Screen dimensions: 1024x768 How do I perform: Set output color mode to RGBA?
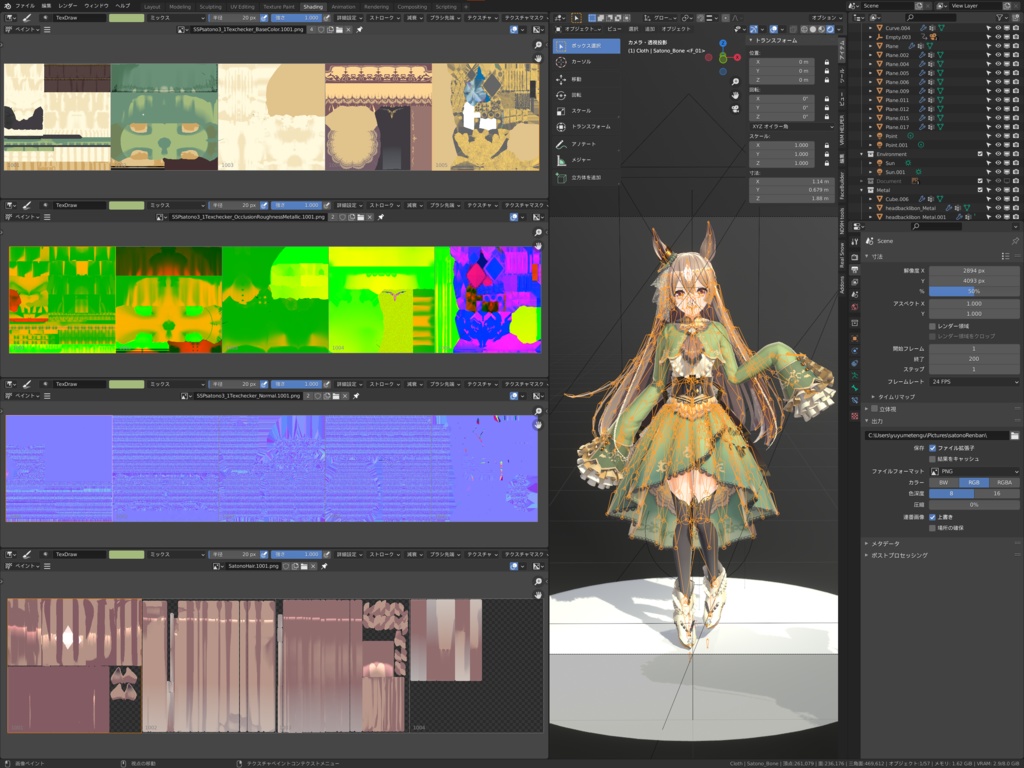(1005, 482)
